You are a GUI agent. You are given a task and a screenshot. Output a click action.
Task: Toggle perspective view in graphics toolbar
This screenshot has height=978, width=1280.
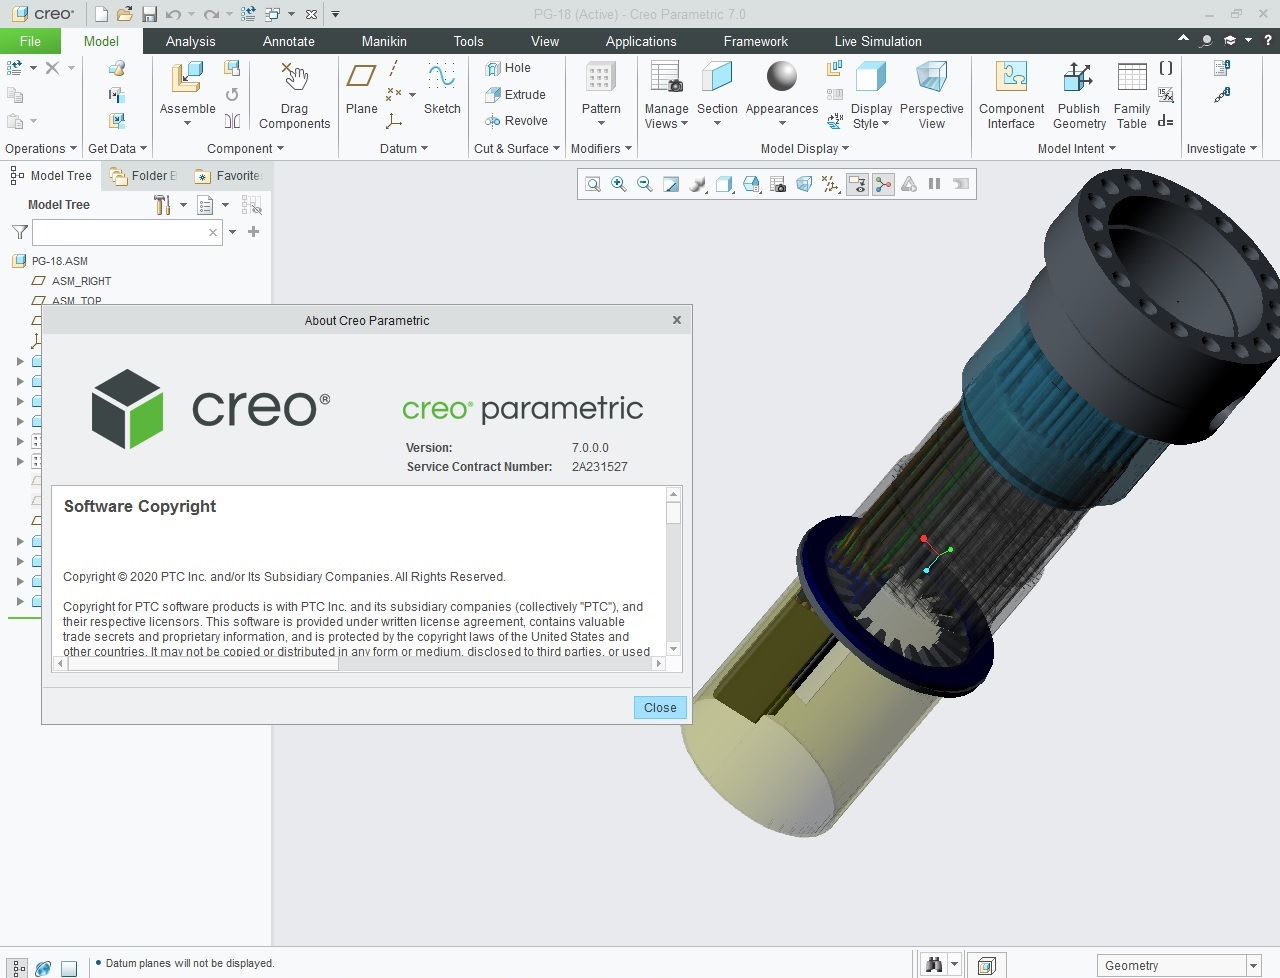[x=804, y=184]
